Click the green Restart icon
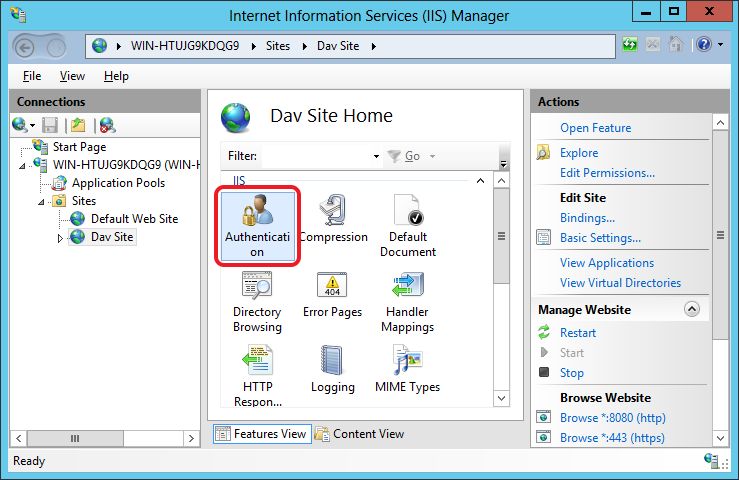This screenshot has height=480, width=739. click(x=544, y=332)
